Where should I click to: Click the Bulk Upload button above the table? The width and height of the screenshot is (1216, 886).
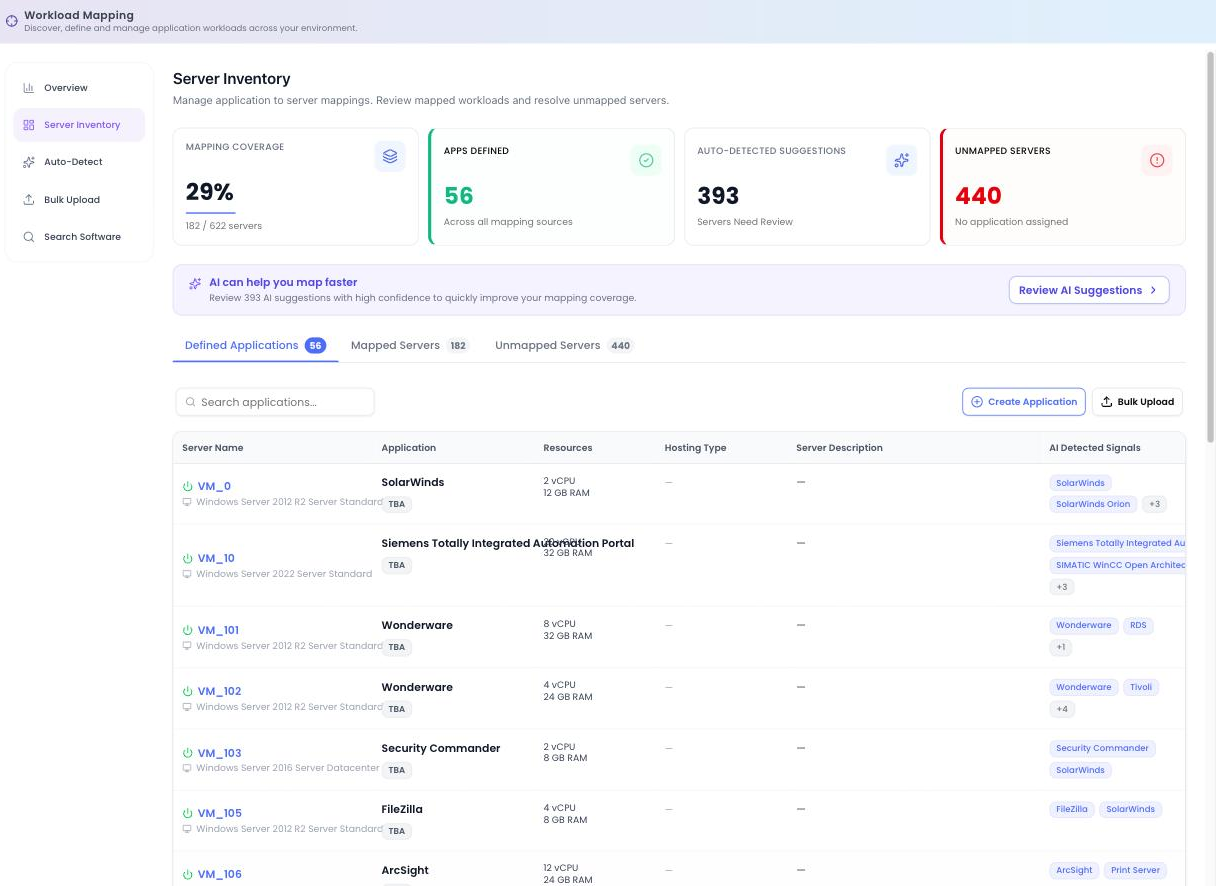click(x=1137, y=402)
